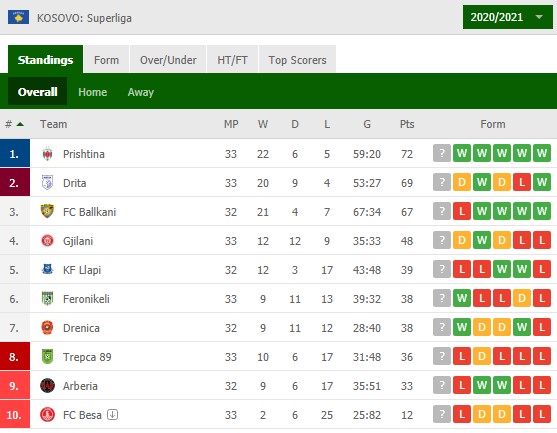Image resolution: width=557 pixels, height=433 pixels.
Task: Click Prishtina club crest icon
Action: 47,154
